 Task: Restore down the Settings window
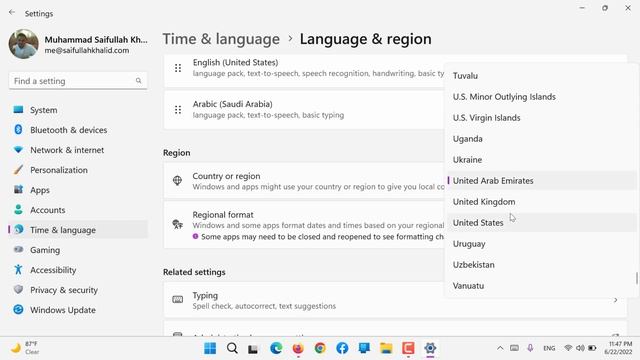pos(605,8)
